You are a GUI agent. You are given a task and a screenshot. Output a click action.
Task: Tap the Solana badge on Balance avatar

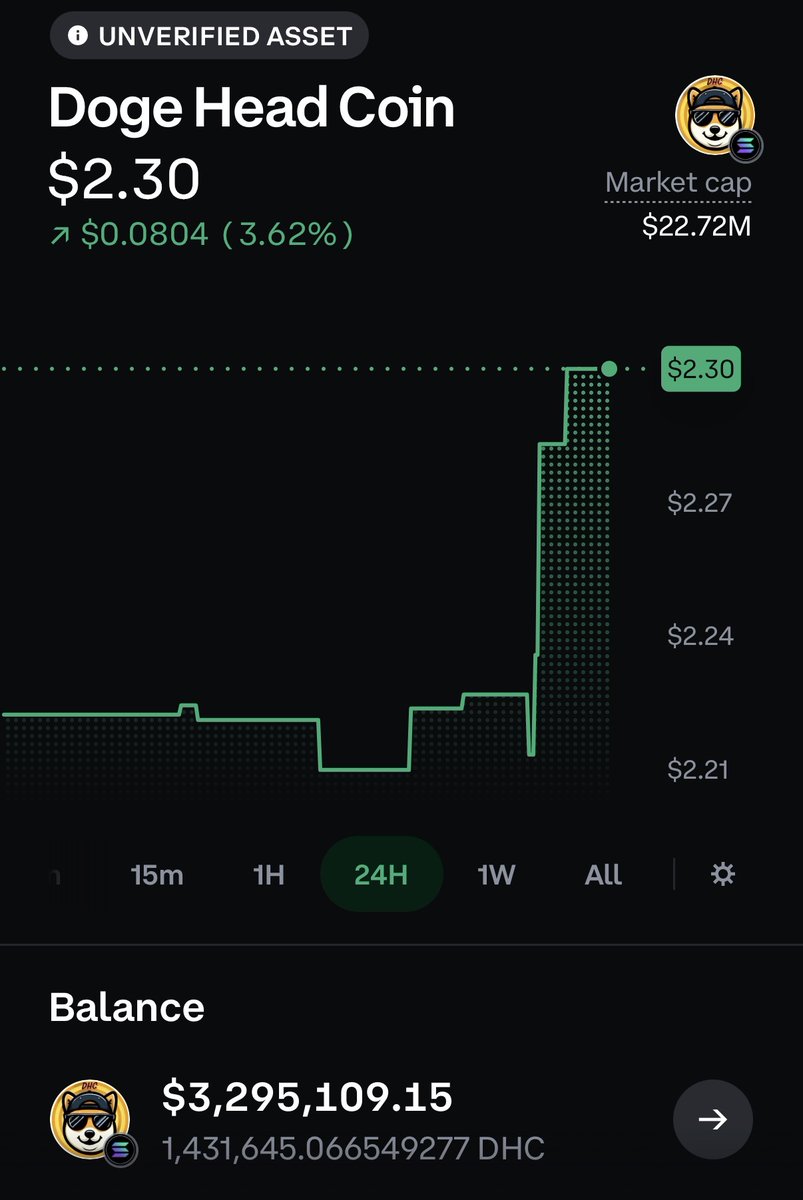pyautogui.click(x=122, y=1149)
